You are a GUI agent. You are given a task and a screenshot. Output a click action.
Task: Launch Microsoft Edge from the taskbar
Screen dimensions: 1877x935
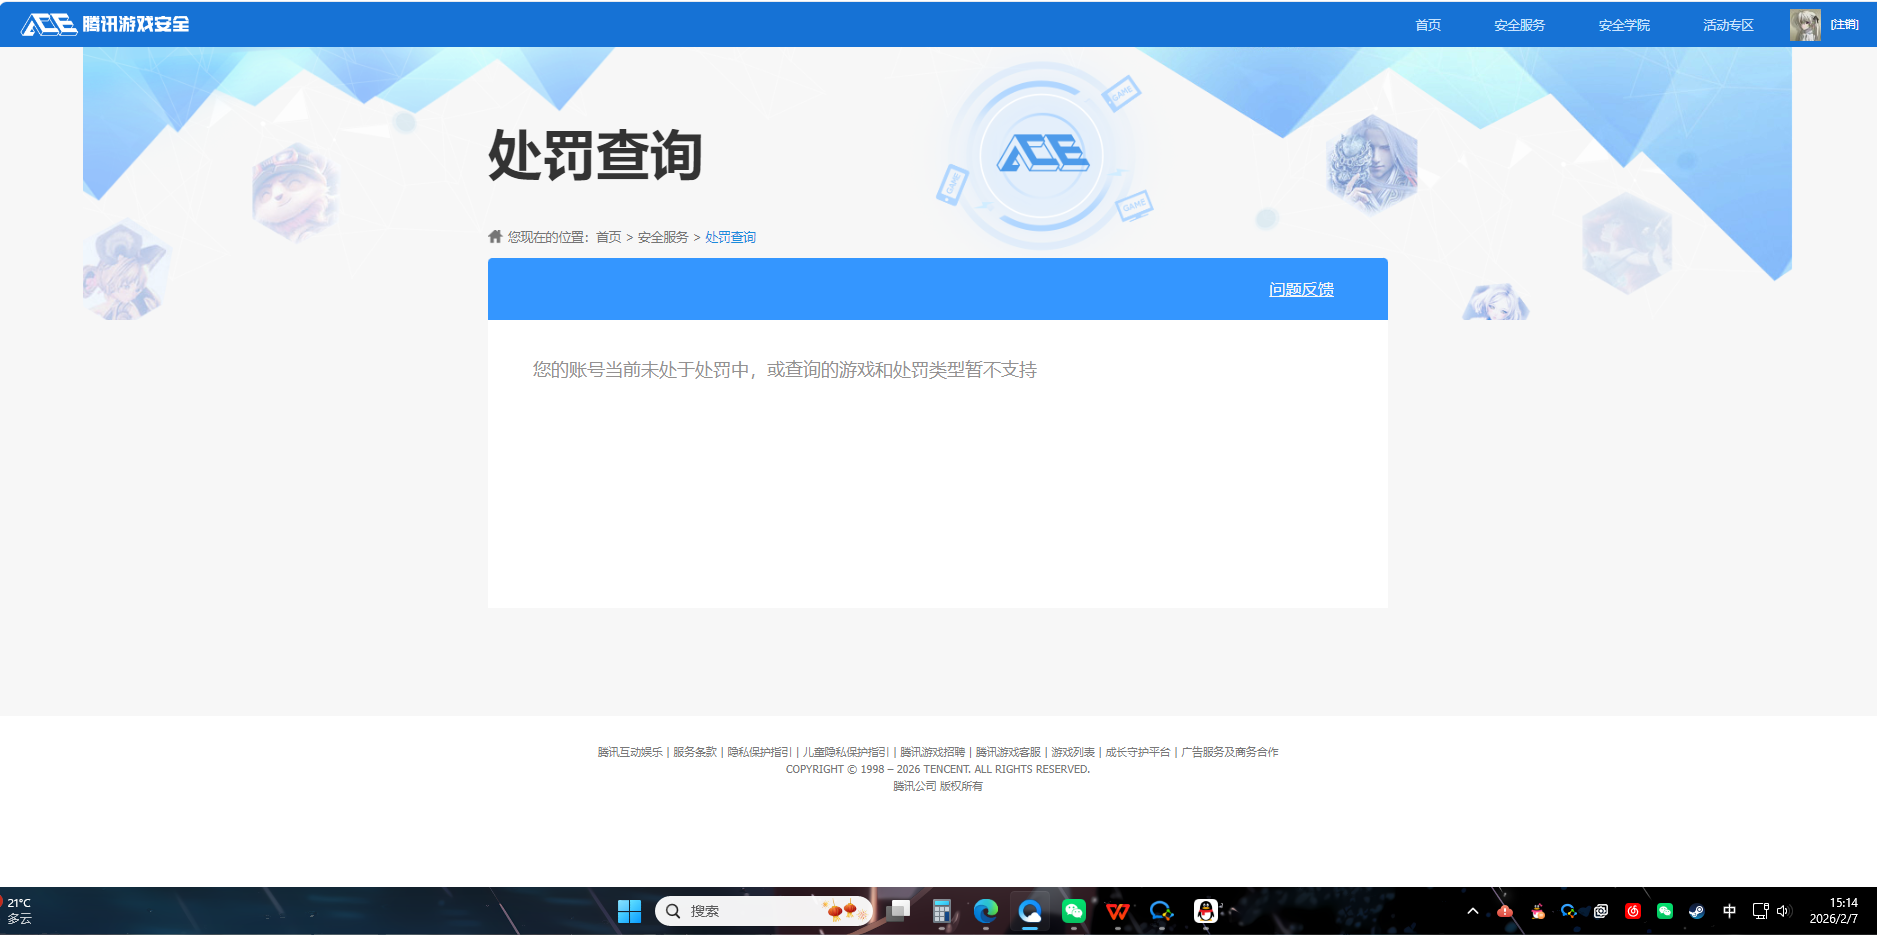(988, 911)
